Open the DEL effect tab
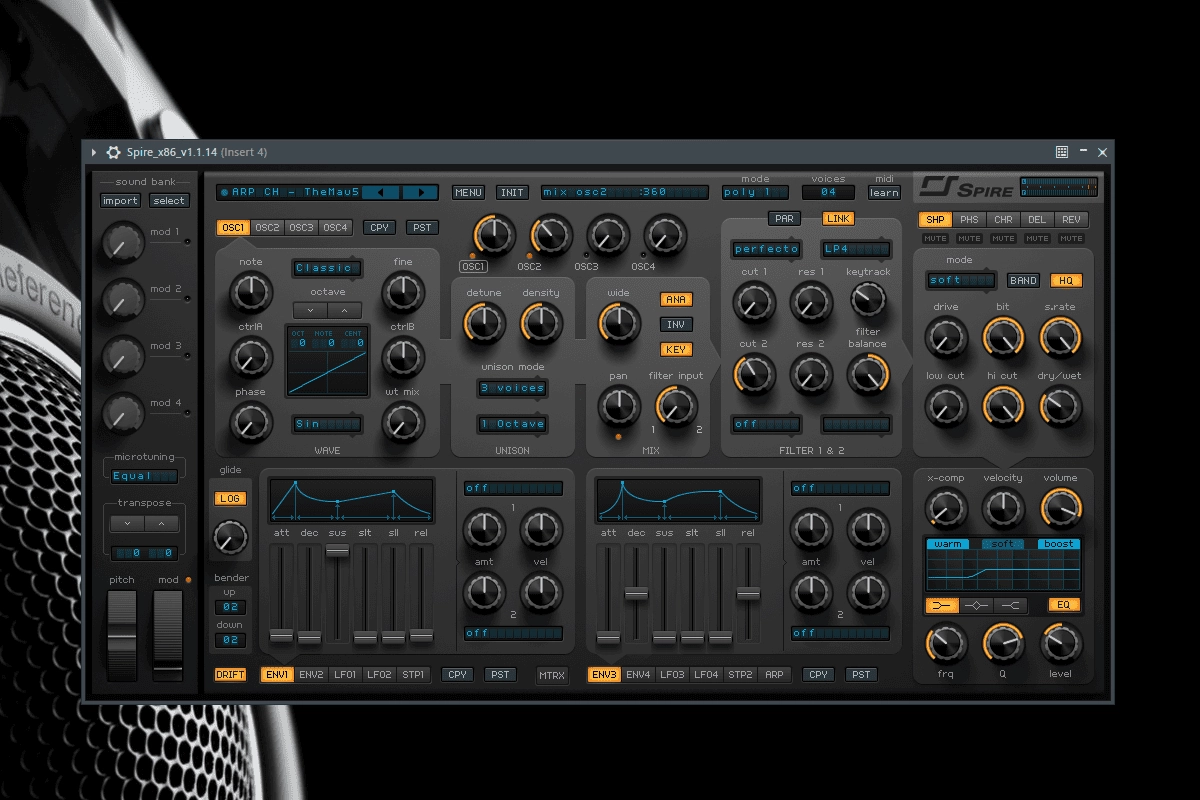This screenshot has height=800, width=1200. tap(1037, 220)
